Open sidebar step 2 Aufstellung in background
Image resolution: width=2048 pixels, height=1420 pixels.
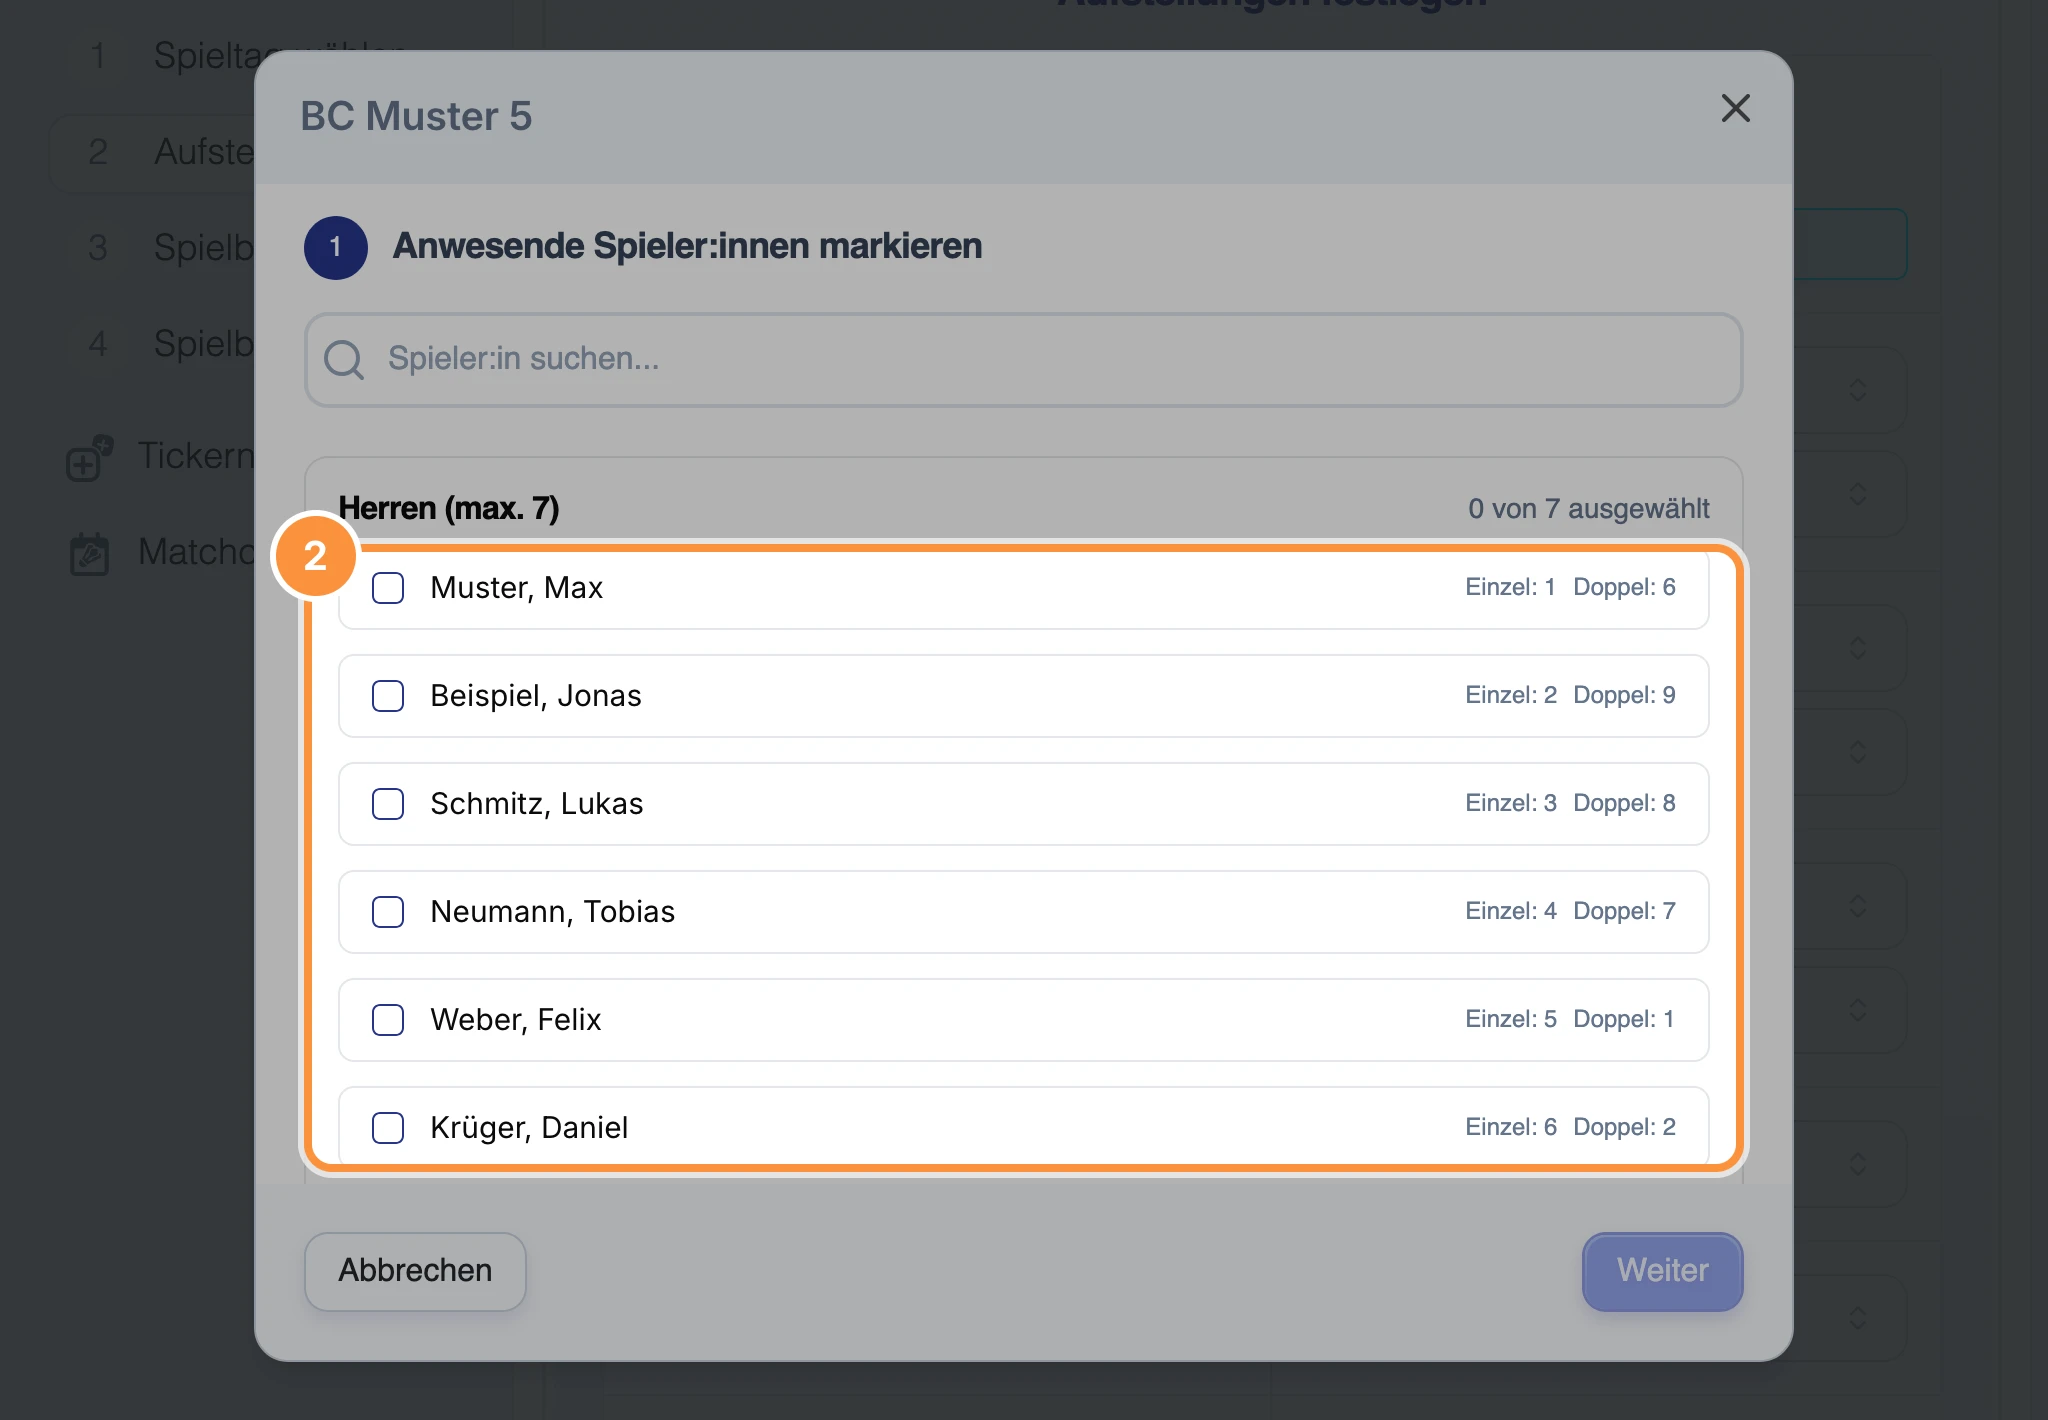pos(153,152)
